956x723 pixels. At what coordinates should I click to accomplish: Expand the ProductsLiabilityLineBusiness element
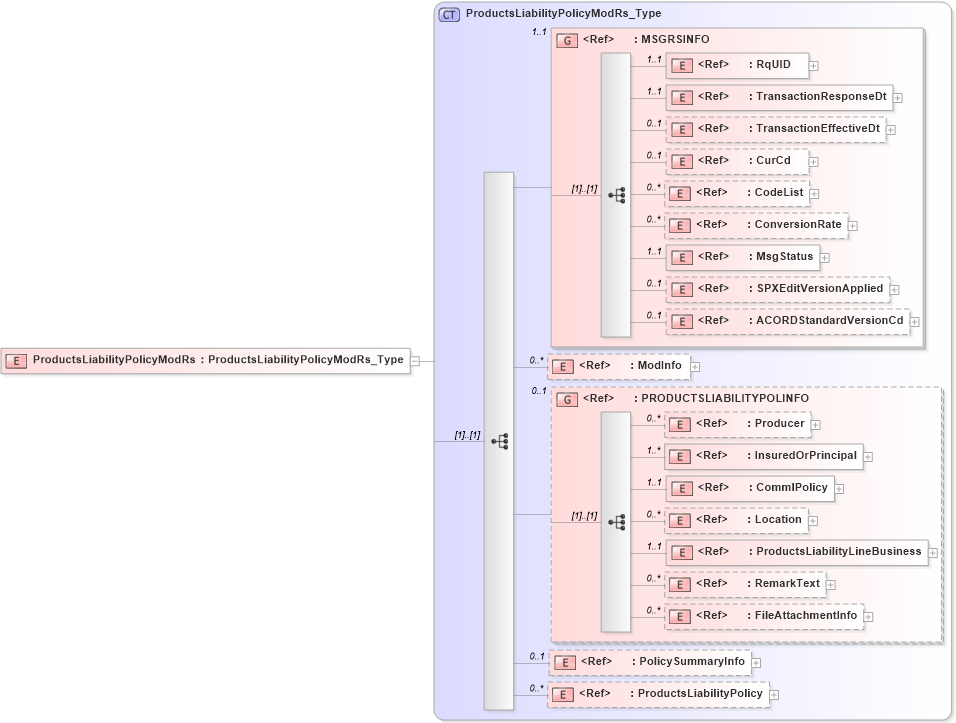(933, 551)
